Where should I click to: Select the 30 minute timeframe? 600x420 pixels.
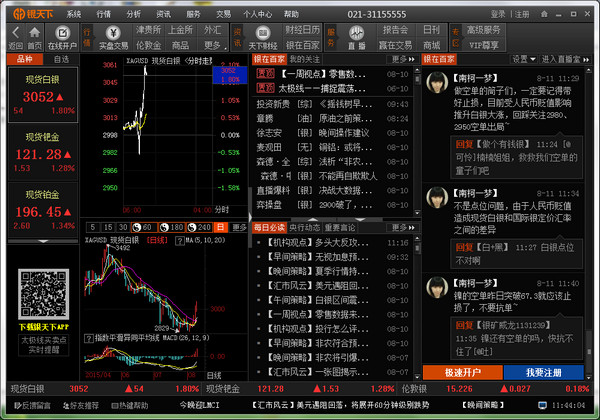[123, 227]
